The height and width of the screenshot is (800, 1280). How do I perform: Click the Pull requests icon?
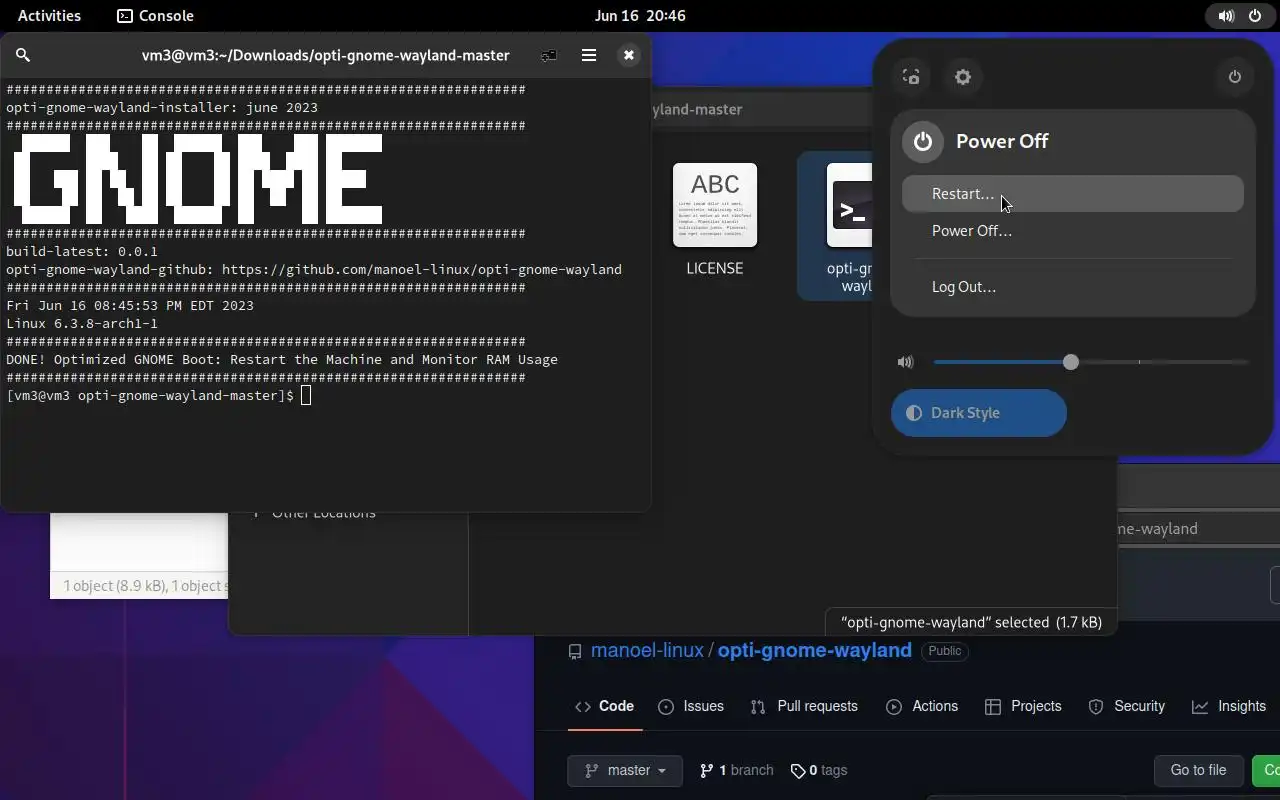[x=758, y=707]
